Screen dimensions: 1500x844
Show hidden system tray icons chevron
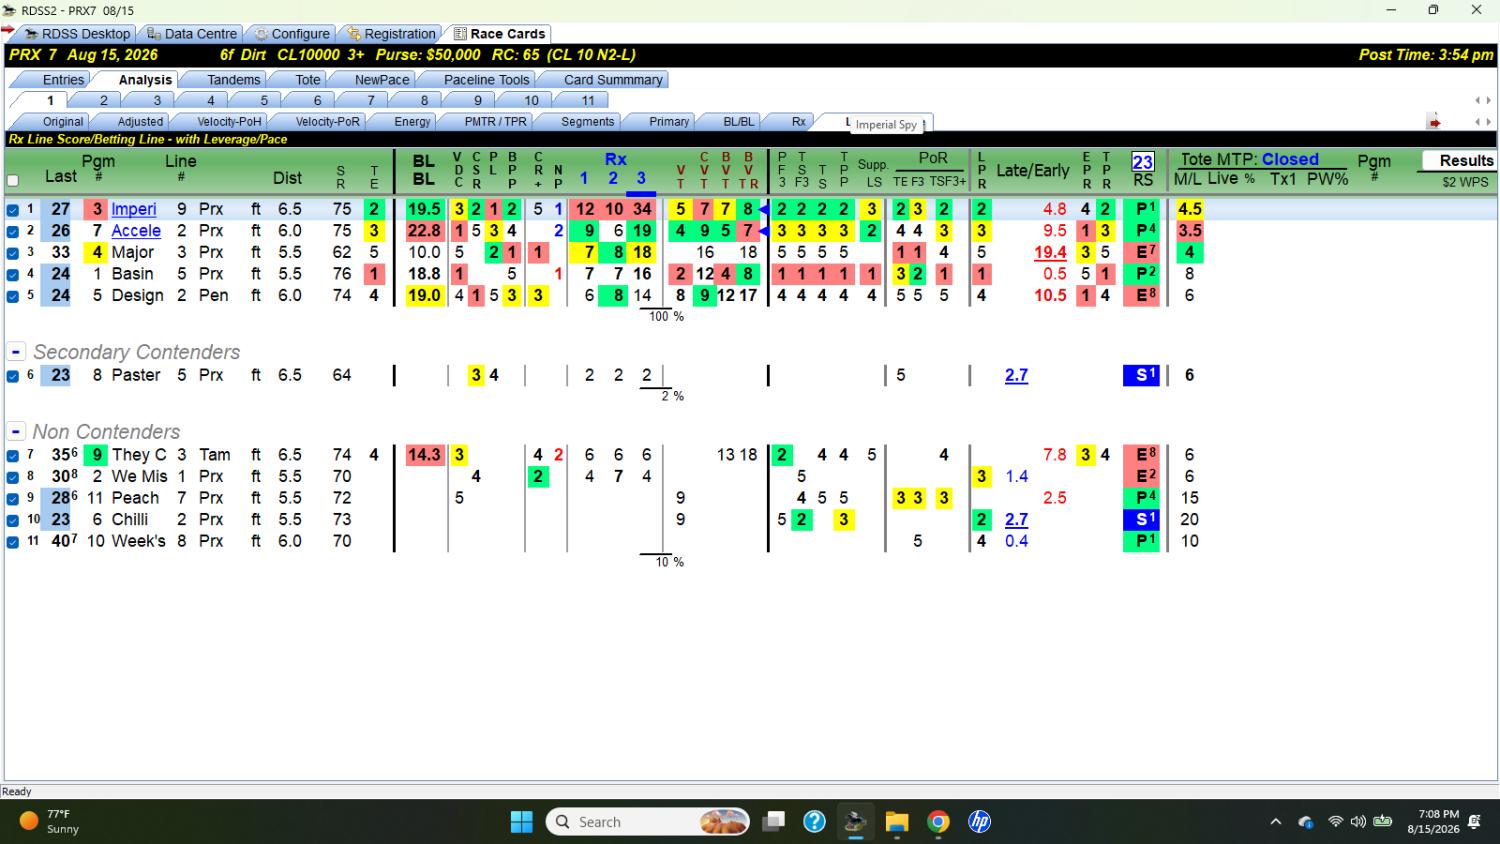pos(1275,822)
